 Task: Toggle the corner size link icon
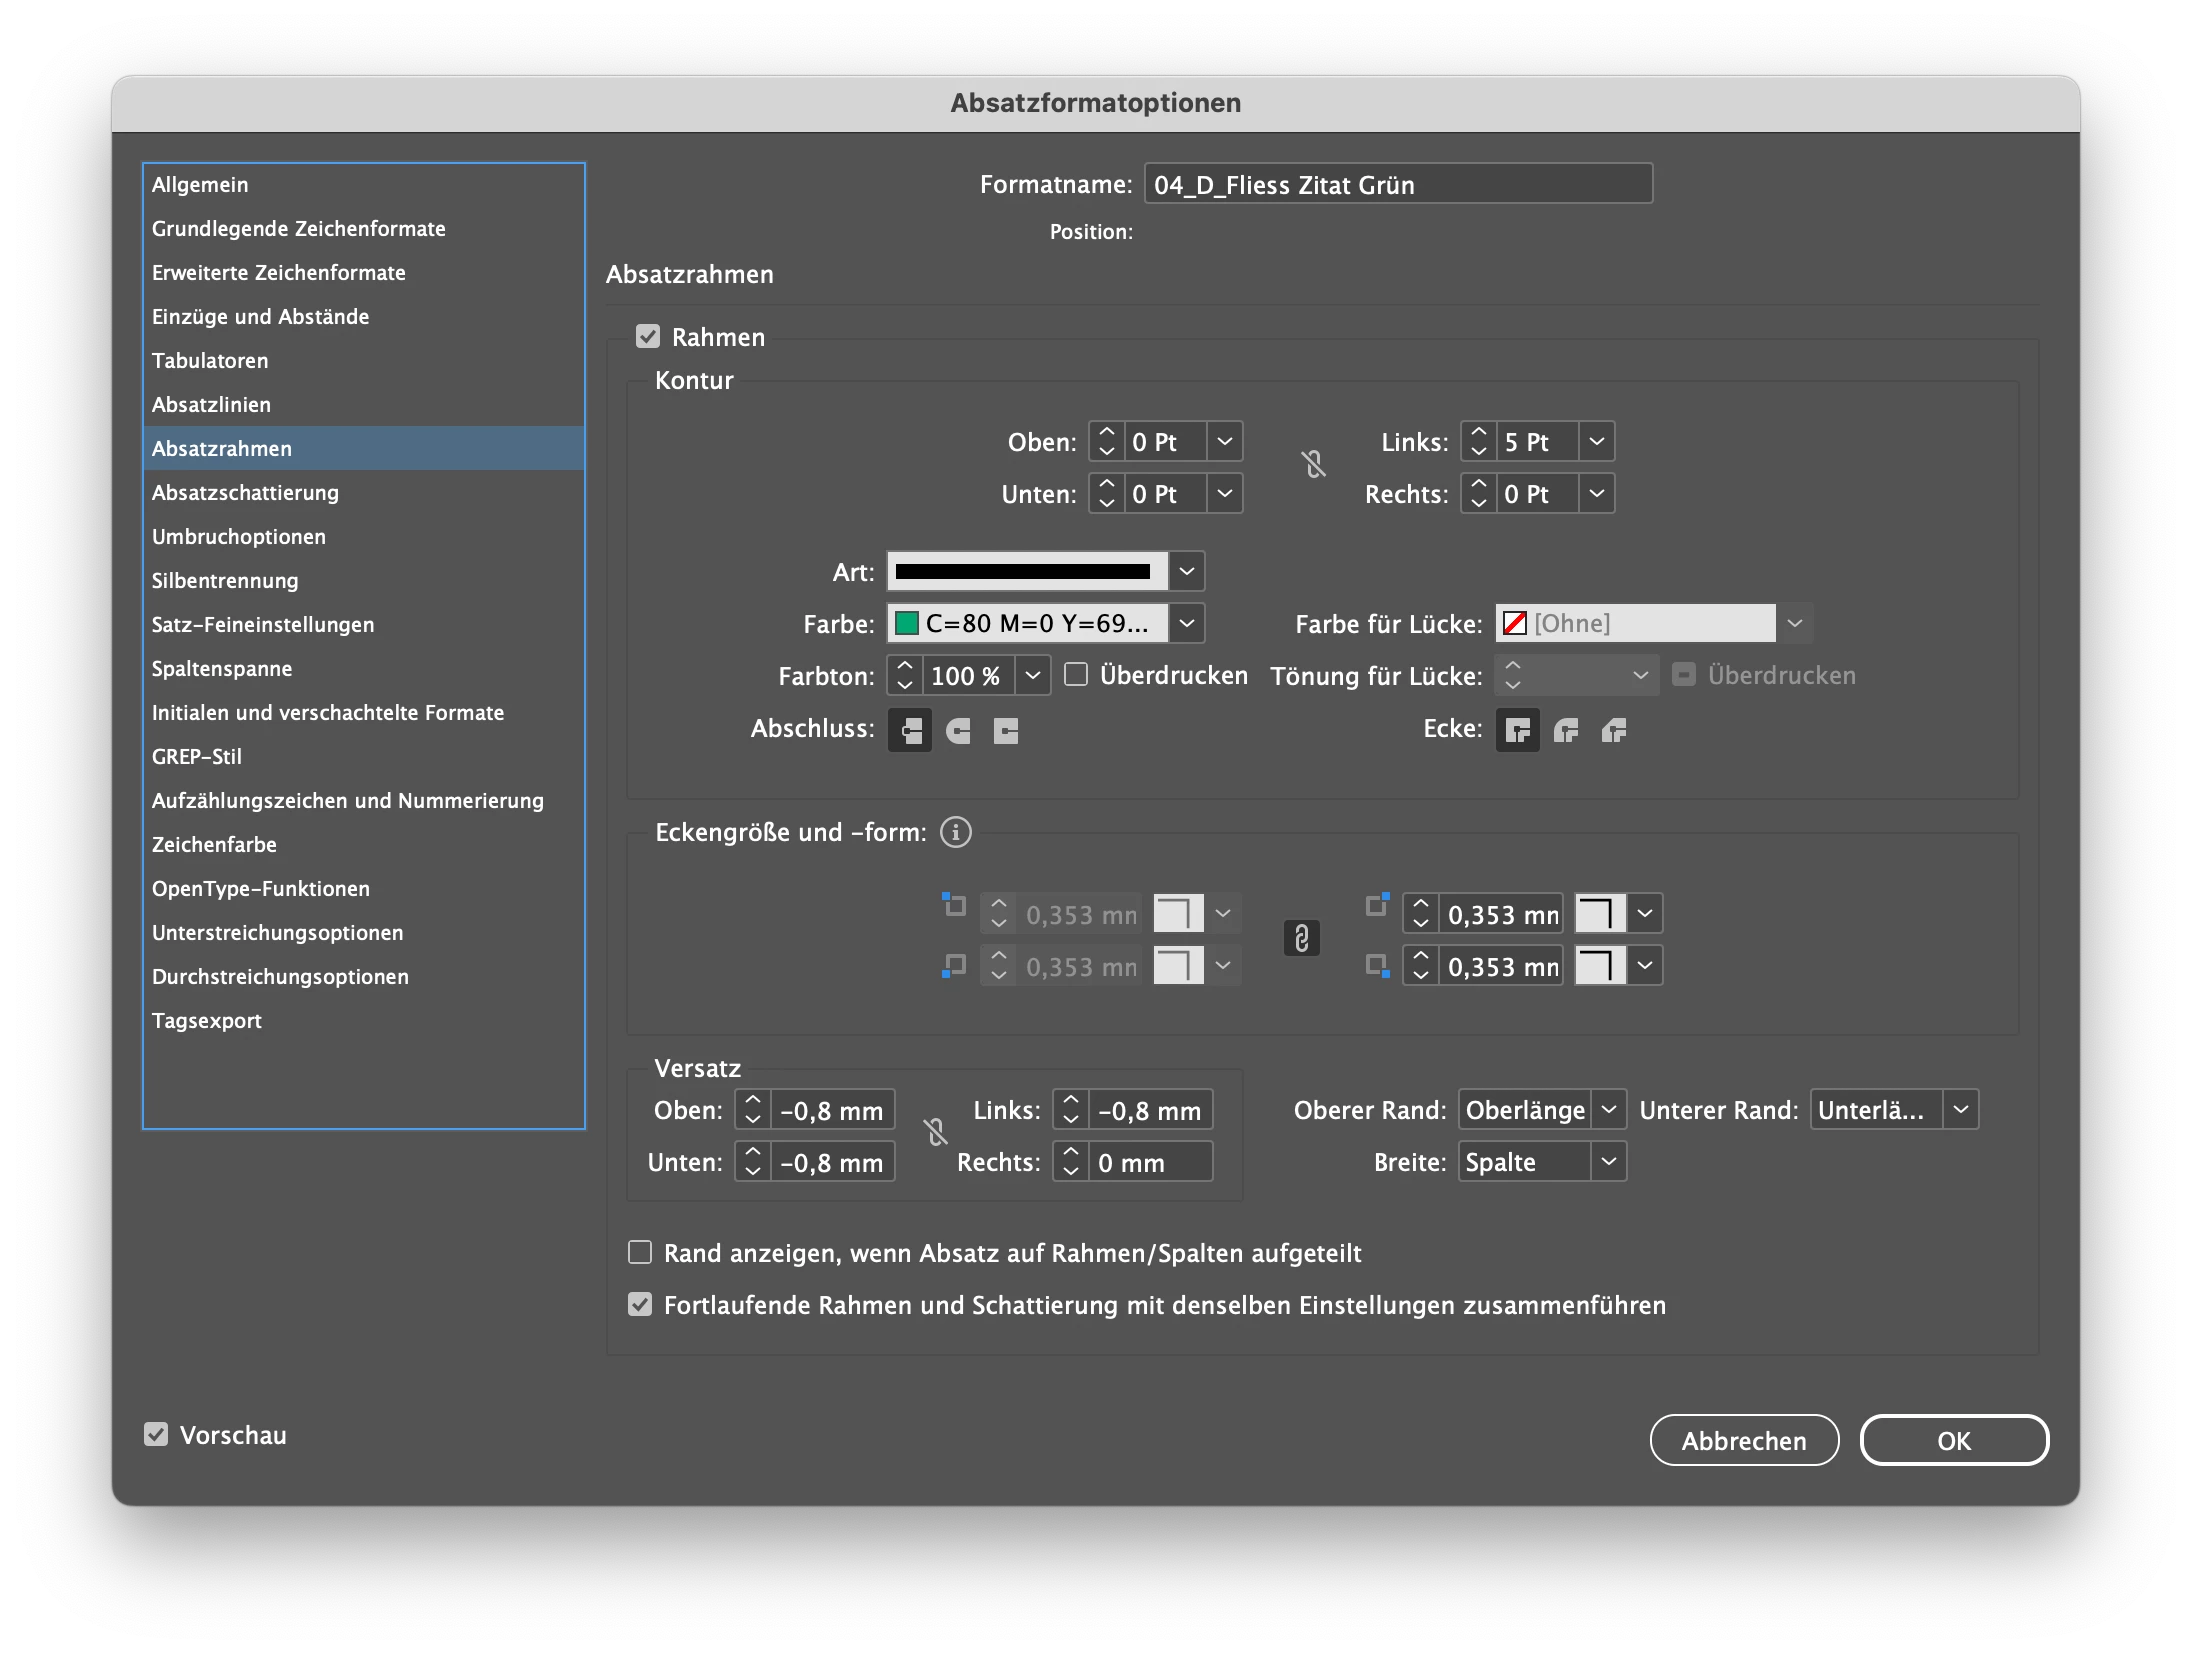pos(1301,938)
